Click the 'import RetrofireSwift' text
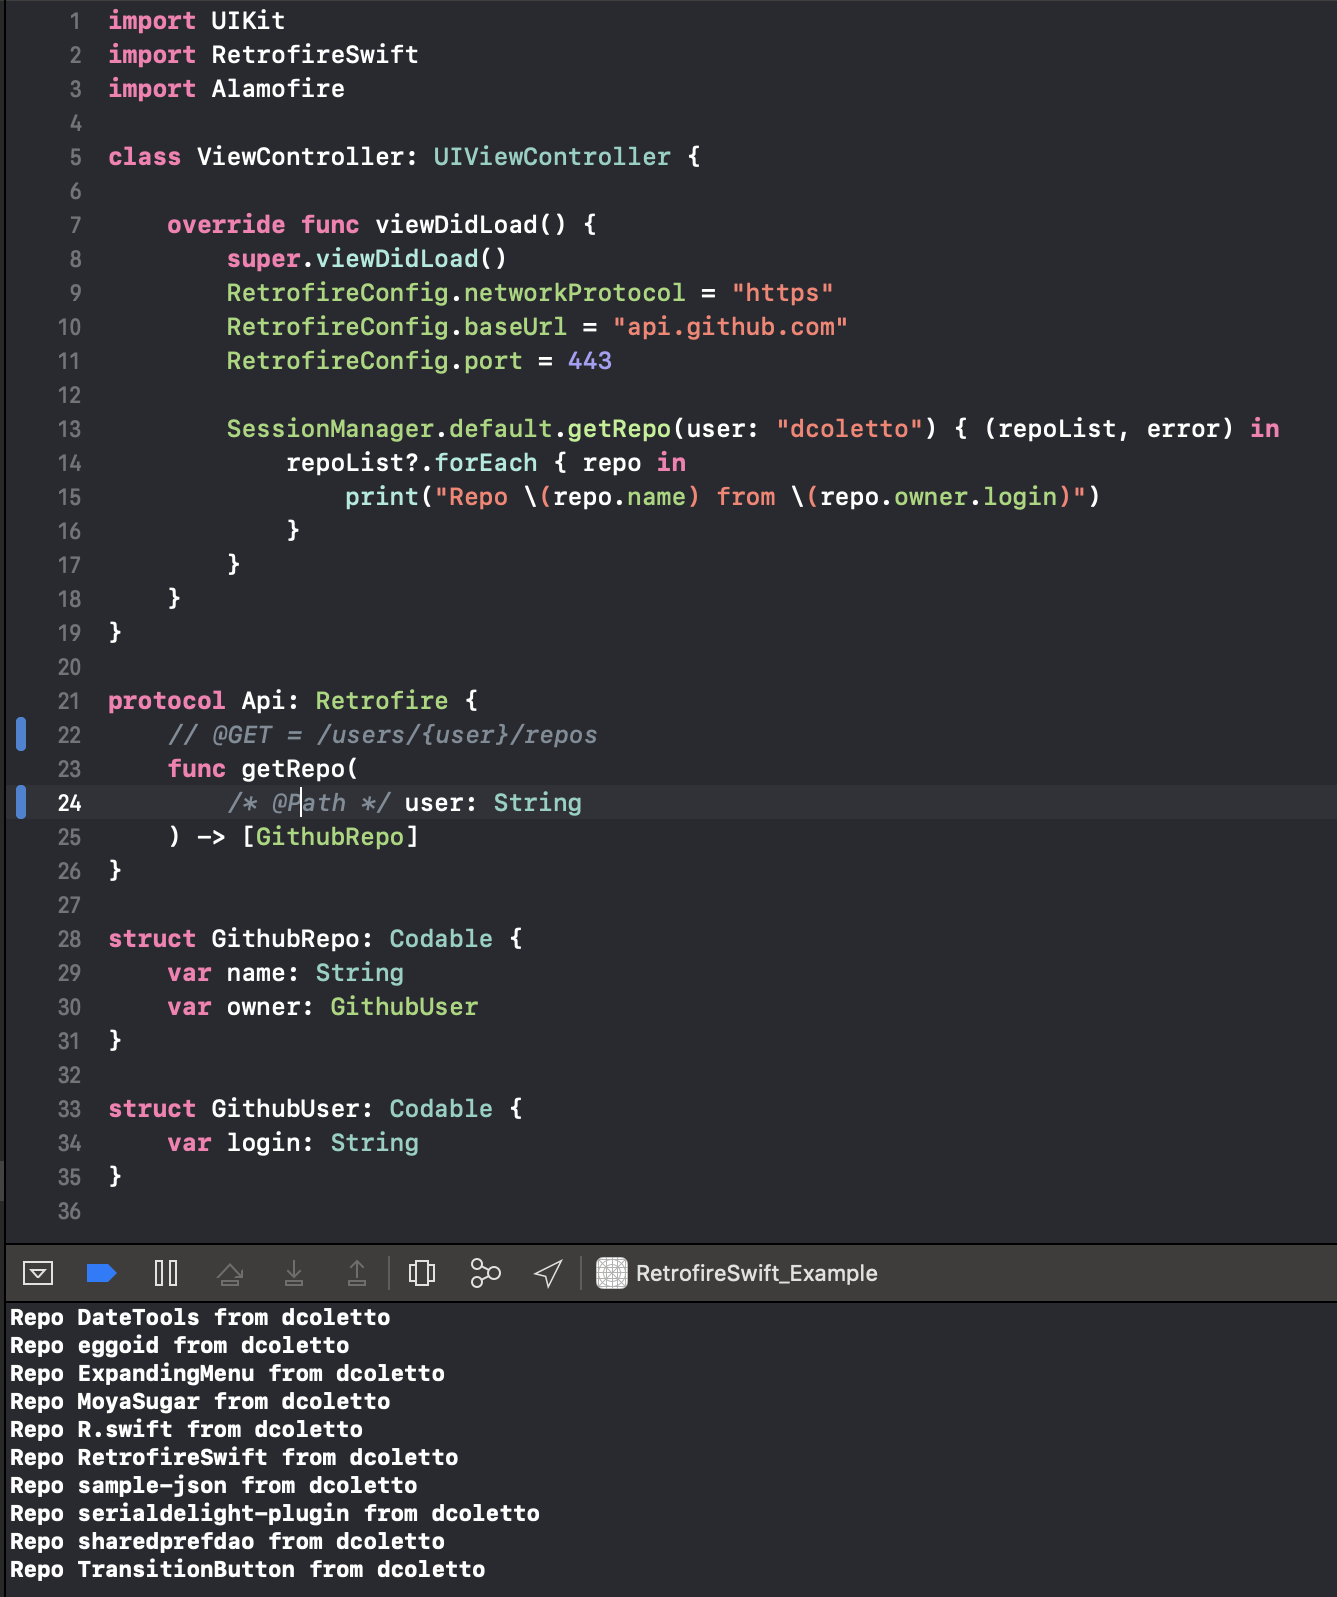1337x1597 pixels. pyautogui.click(x=264, y=55)
